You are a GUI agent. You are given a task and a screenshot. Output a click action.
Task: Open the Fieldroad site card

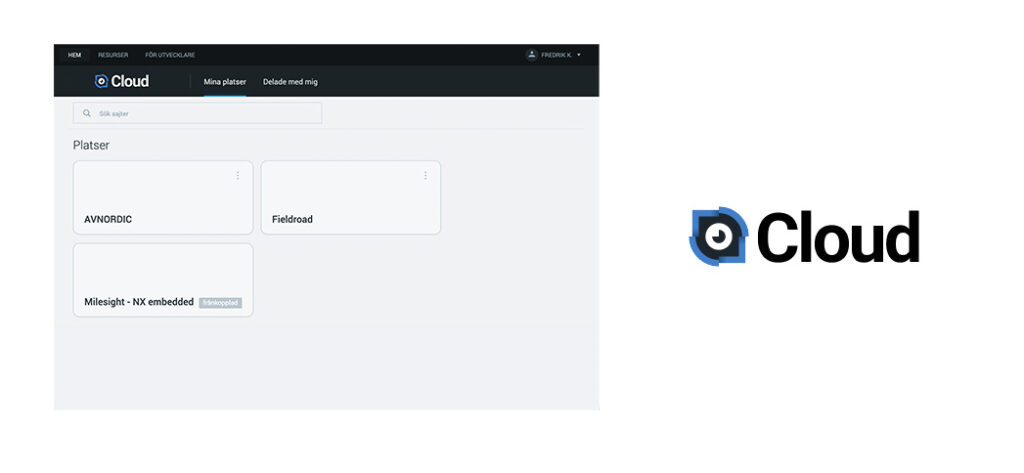tap(350, 198)
